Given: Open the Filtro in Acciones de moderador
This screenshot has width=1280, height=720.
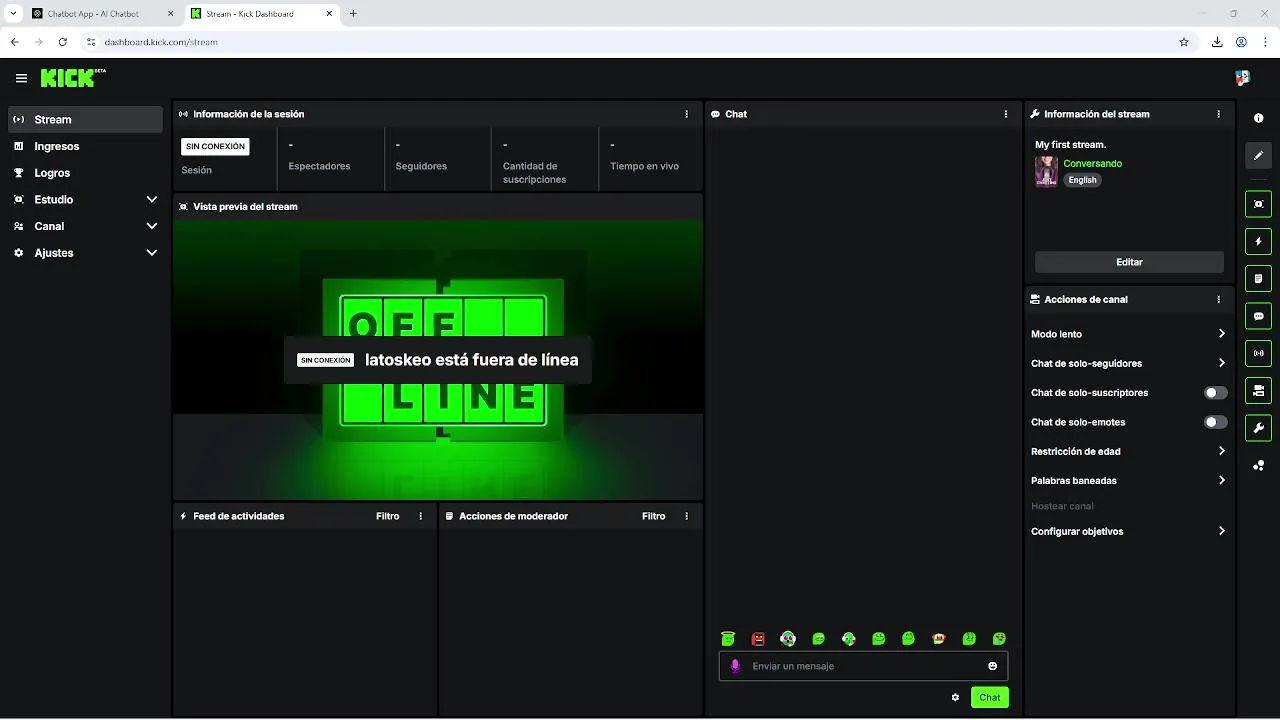Looking at the screenshot, I should (654, 516).
